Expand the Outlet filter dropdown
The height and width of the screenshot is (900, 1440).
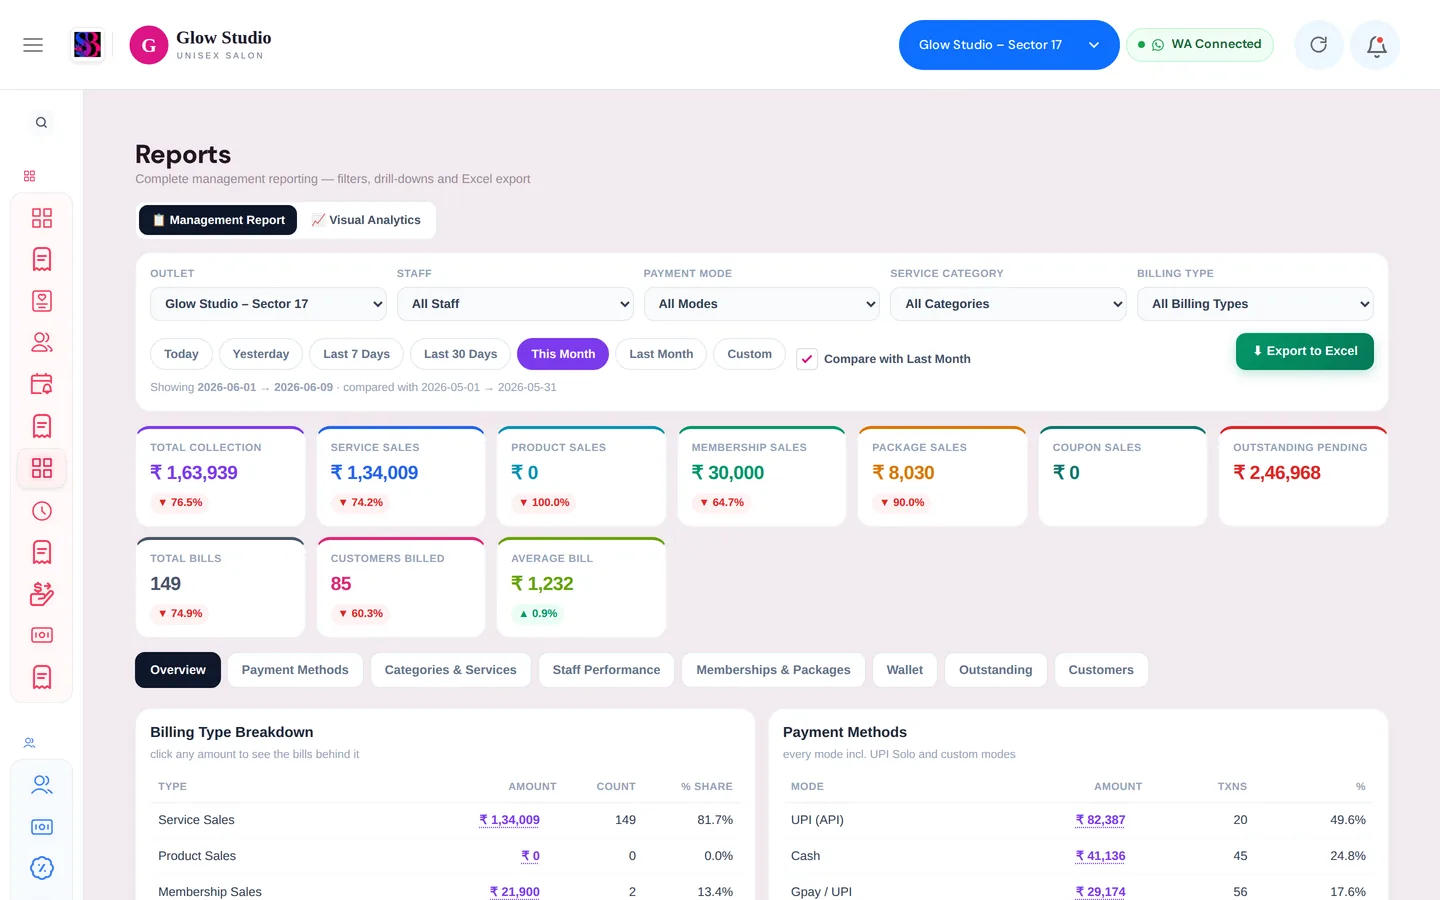(x=268, y=304)
